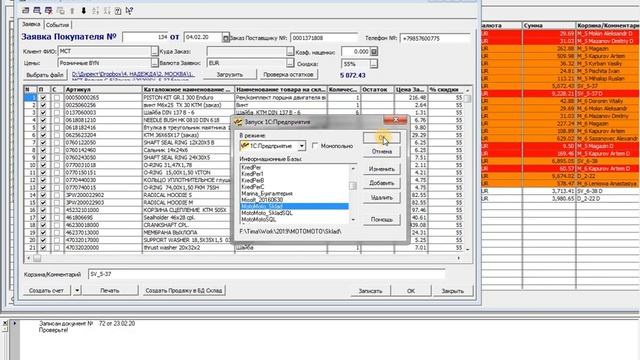Screen dimensions: 640x360
Task: Check the С checkbox for article 3PW200022902
Action: pyautogui.click(x=57, y=195)
